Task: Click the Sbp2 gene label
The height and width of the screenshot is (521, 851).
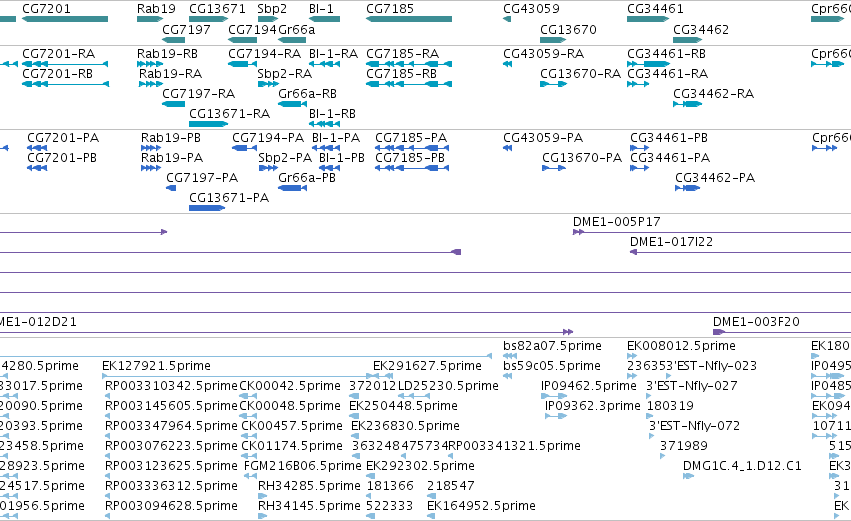Action: click(x=272, y=9)
